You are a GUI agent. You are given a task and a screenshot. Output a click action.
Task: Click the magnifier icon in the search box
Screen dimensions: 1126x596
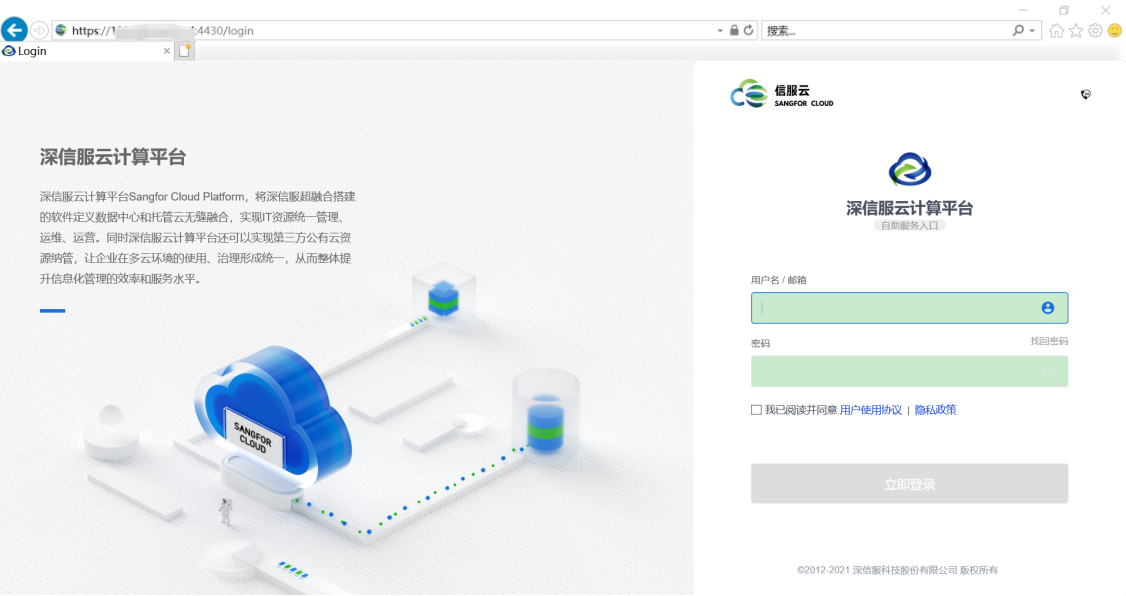tap(1018, 30)
